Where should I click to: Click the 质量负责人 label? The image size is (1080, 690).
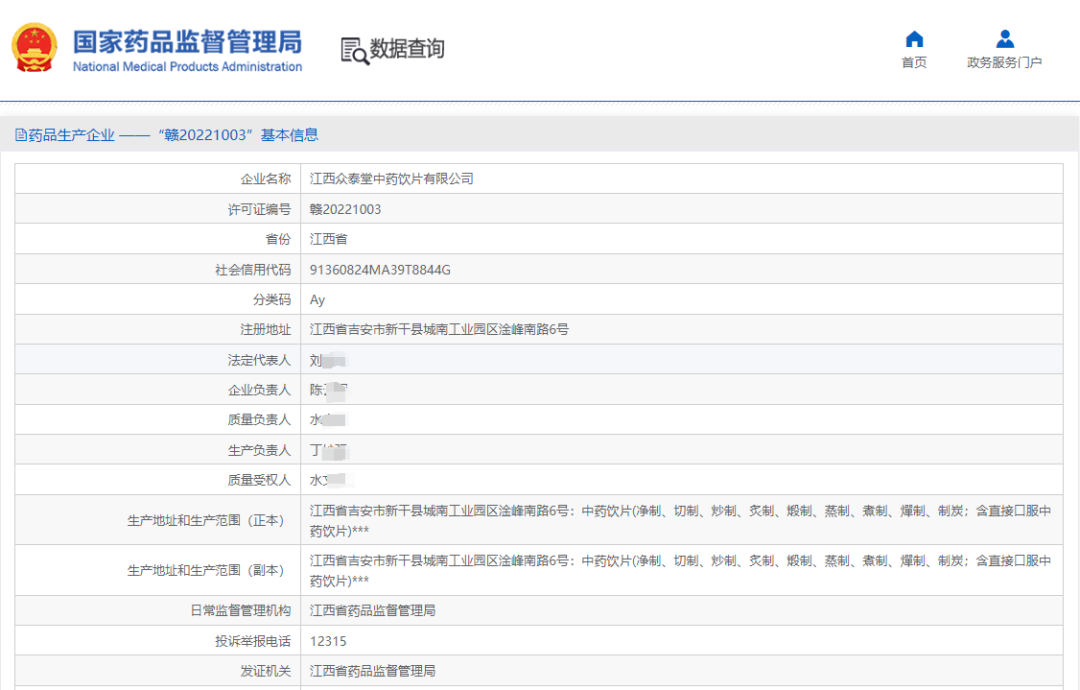click(x=259, y=419)
